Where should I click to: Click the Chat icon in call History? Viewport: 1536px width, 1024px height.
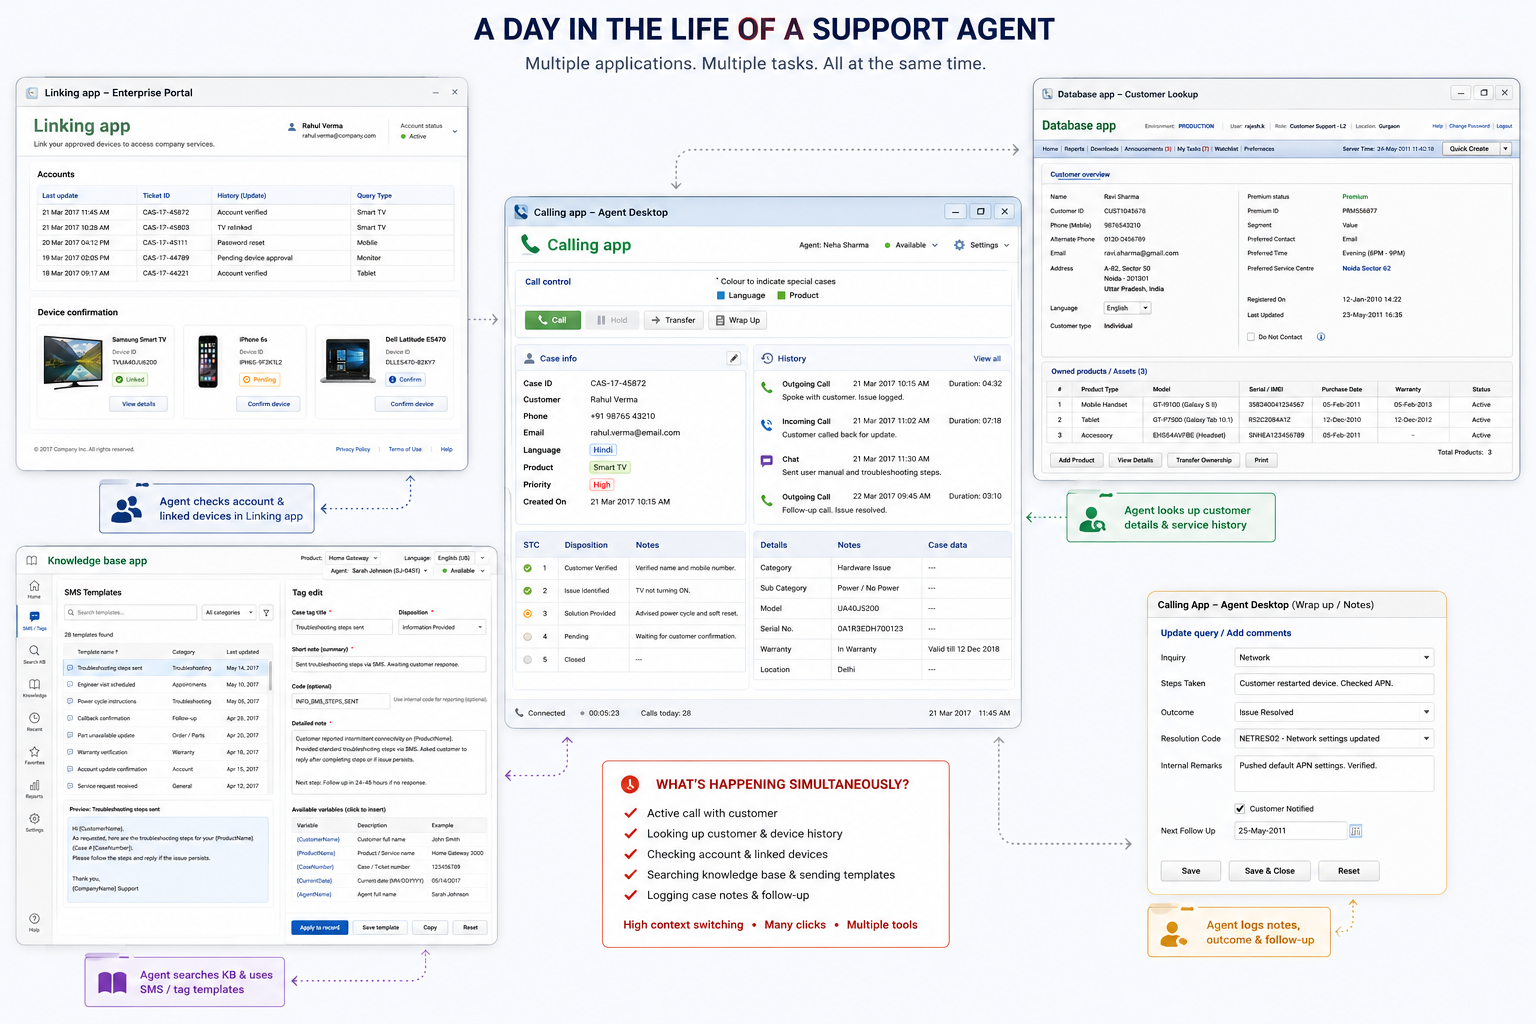(x=767, y=461)
